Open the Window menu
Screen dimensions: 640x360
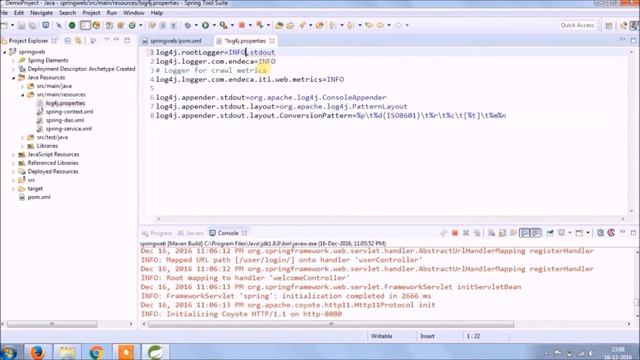tap(133, 13)
